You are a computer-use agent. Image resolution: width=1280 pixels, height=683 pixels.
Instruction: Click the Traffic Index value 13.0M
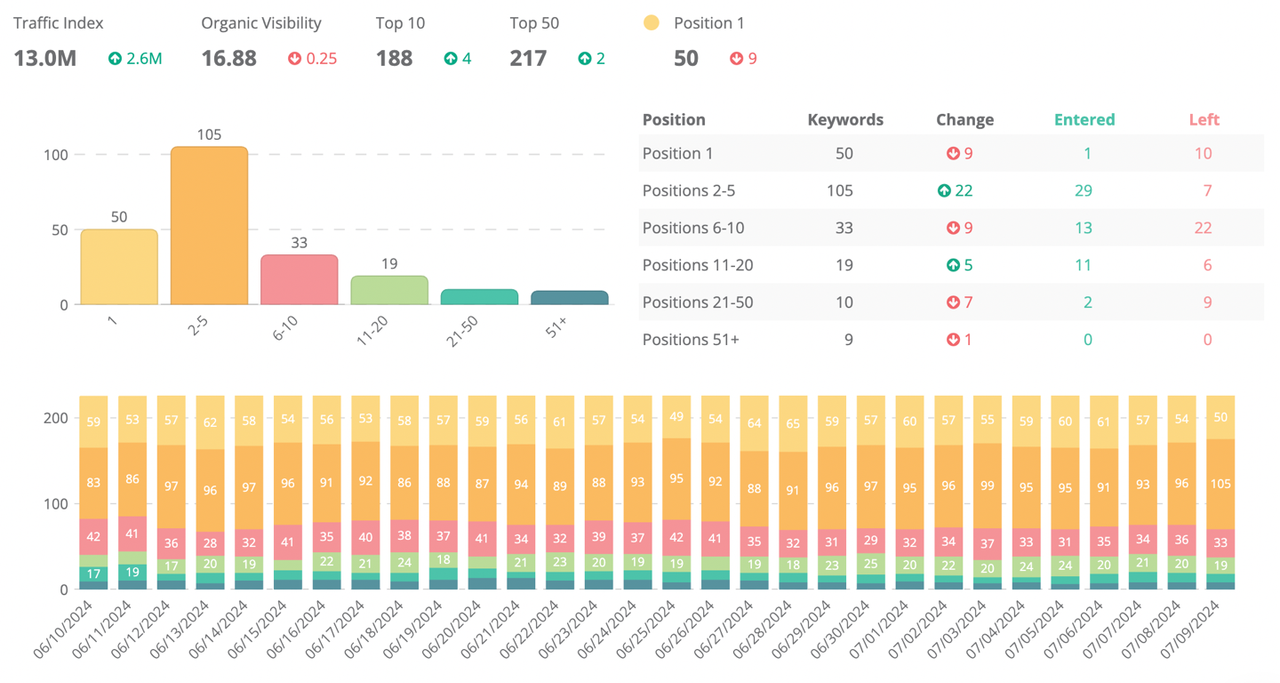point(45,58)
